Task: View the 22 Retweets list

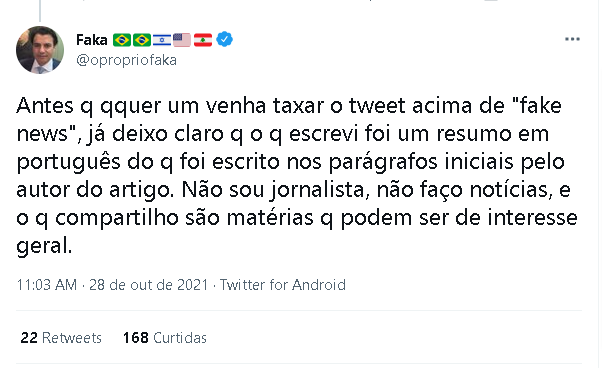Action: (61, 338)
